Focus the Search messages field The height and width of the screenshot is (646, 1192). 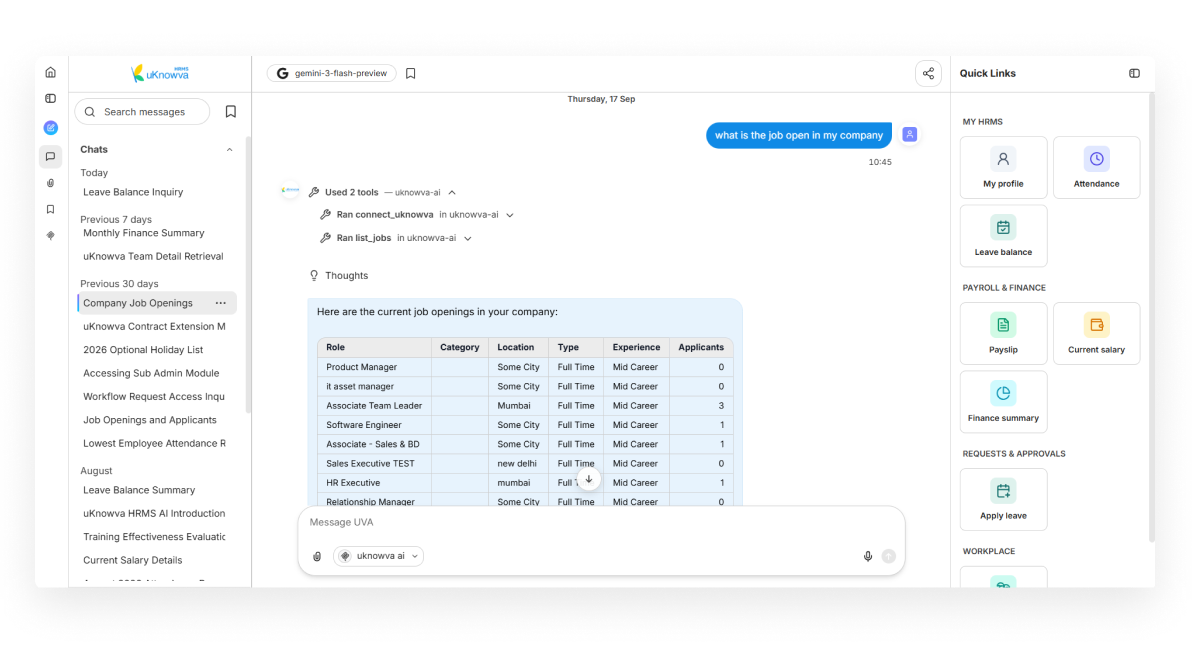(142, 112)
